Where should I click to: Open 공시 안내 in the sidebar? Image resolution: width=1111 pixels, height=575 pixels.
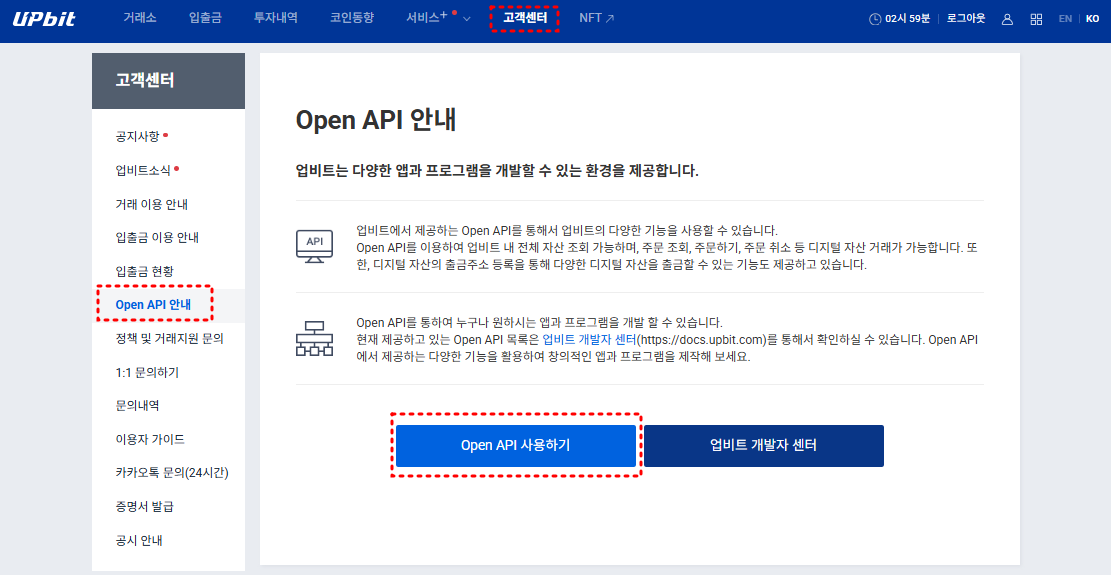coord(139,541)
